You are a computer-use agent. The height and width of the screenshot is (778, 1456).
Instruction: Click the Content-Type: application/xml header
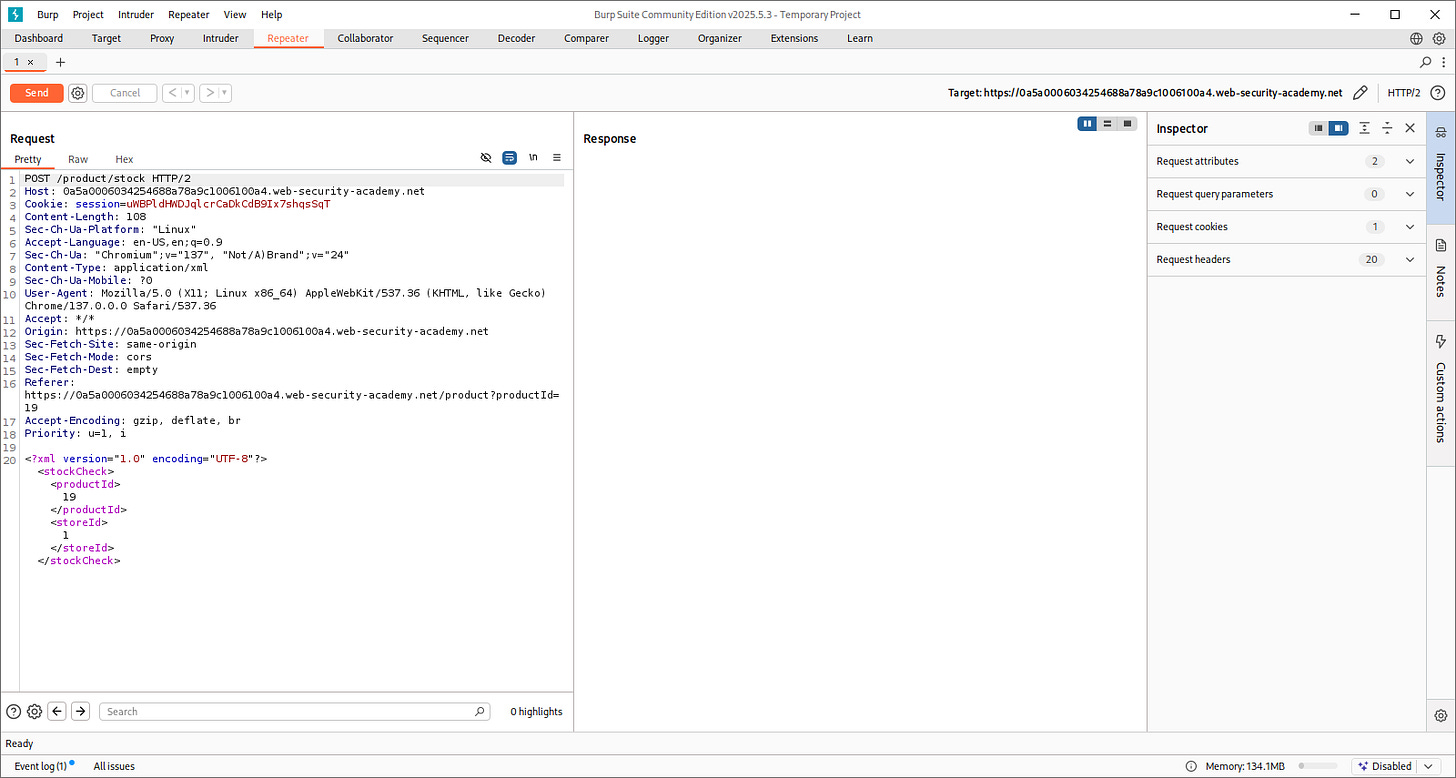coord(116,268)
